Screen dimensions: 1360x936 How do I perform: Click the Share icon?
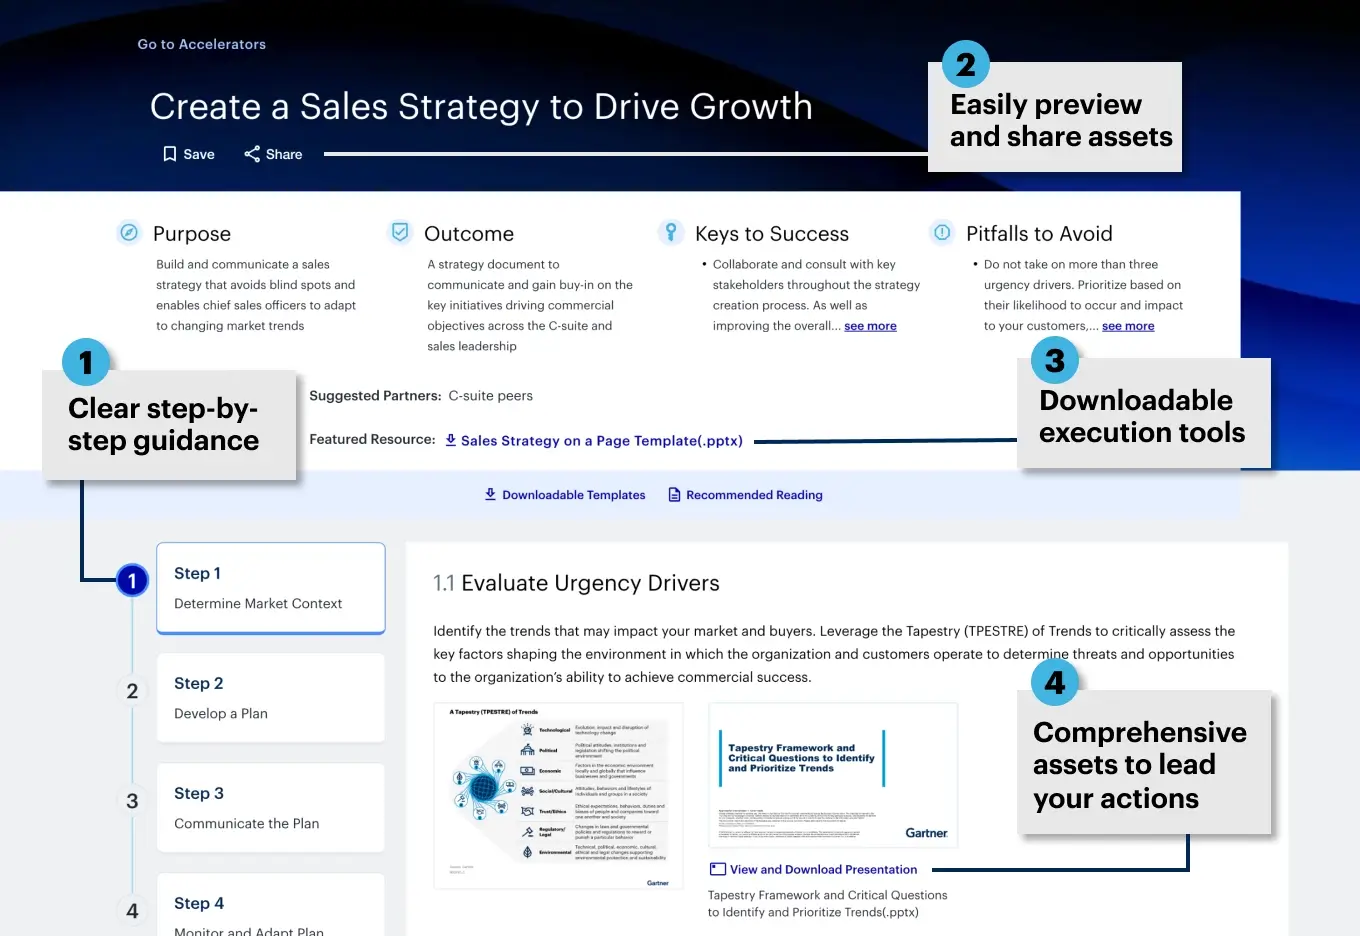(250, 154)
